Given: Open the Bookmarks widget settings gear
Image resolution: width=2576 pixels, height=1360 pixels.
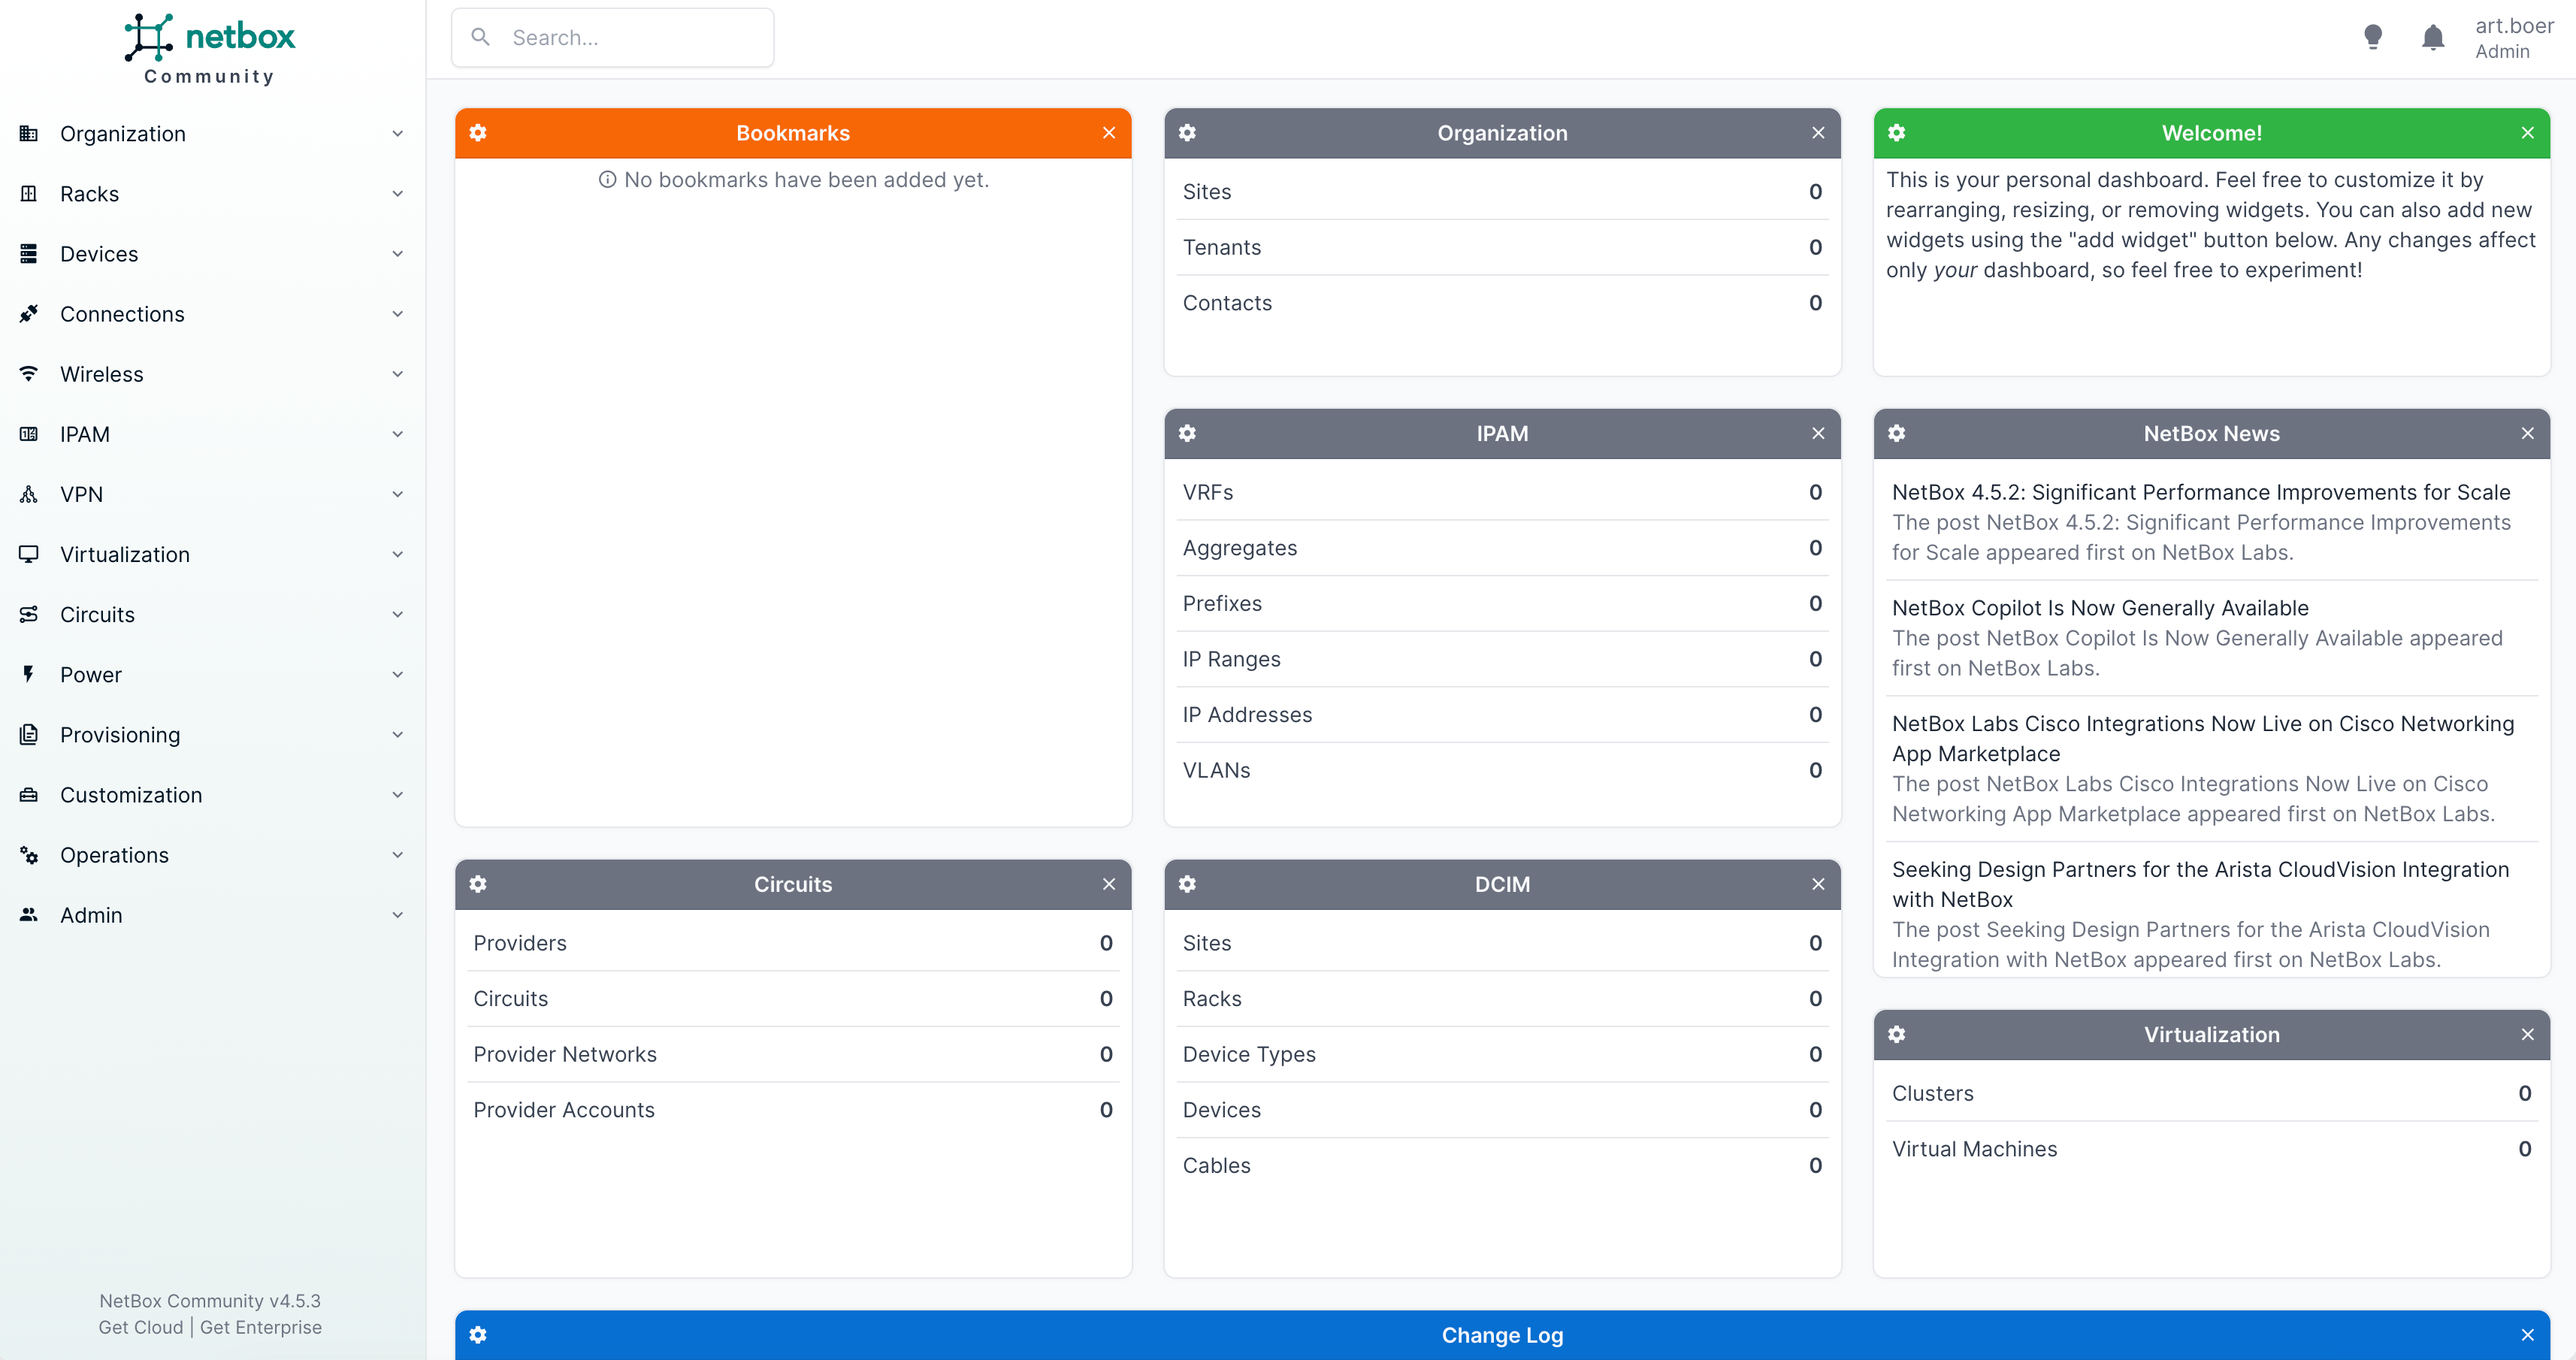Looking at the screenshot, I should (479, 132).
